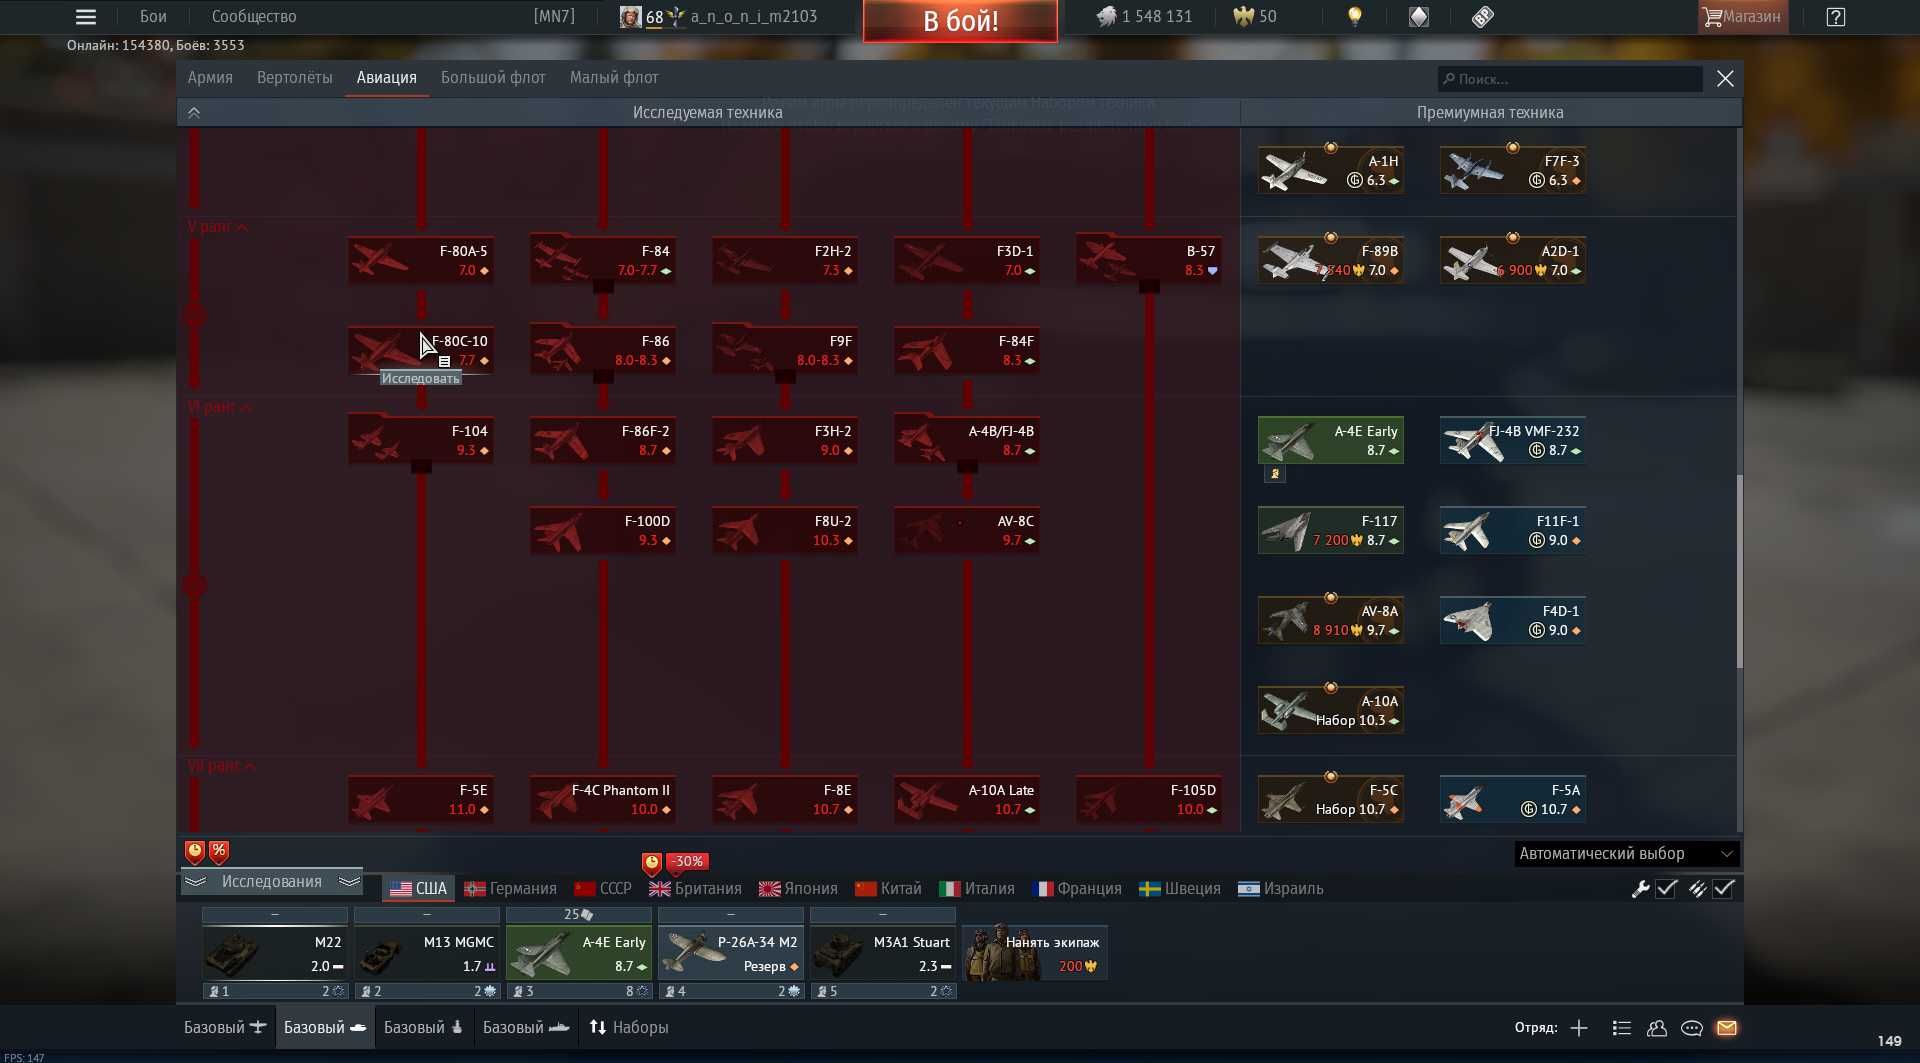Click the ammunition refill icon

(x=1697, y=889)
